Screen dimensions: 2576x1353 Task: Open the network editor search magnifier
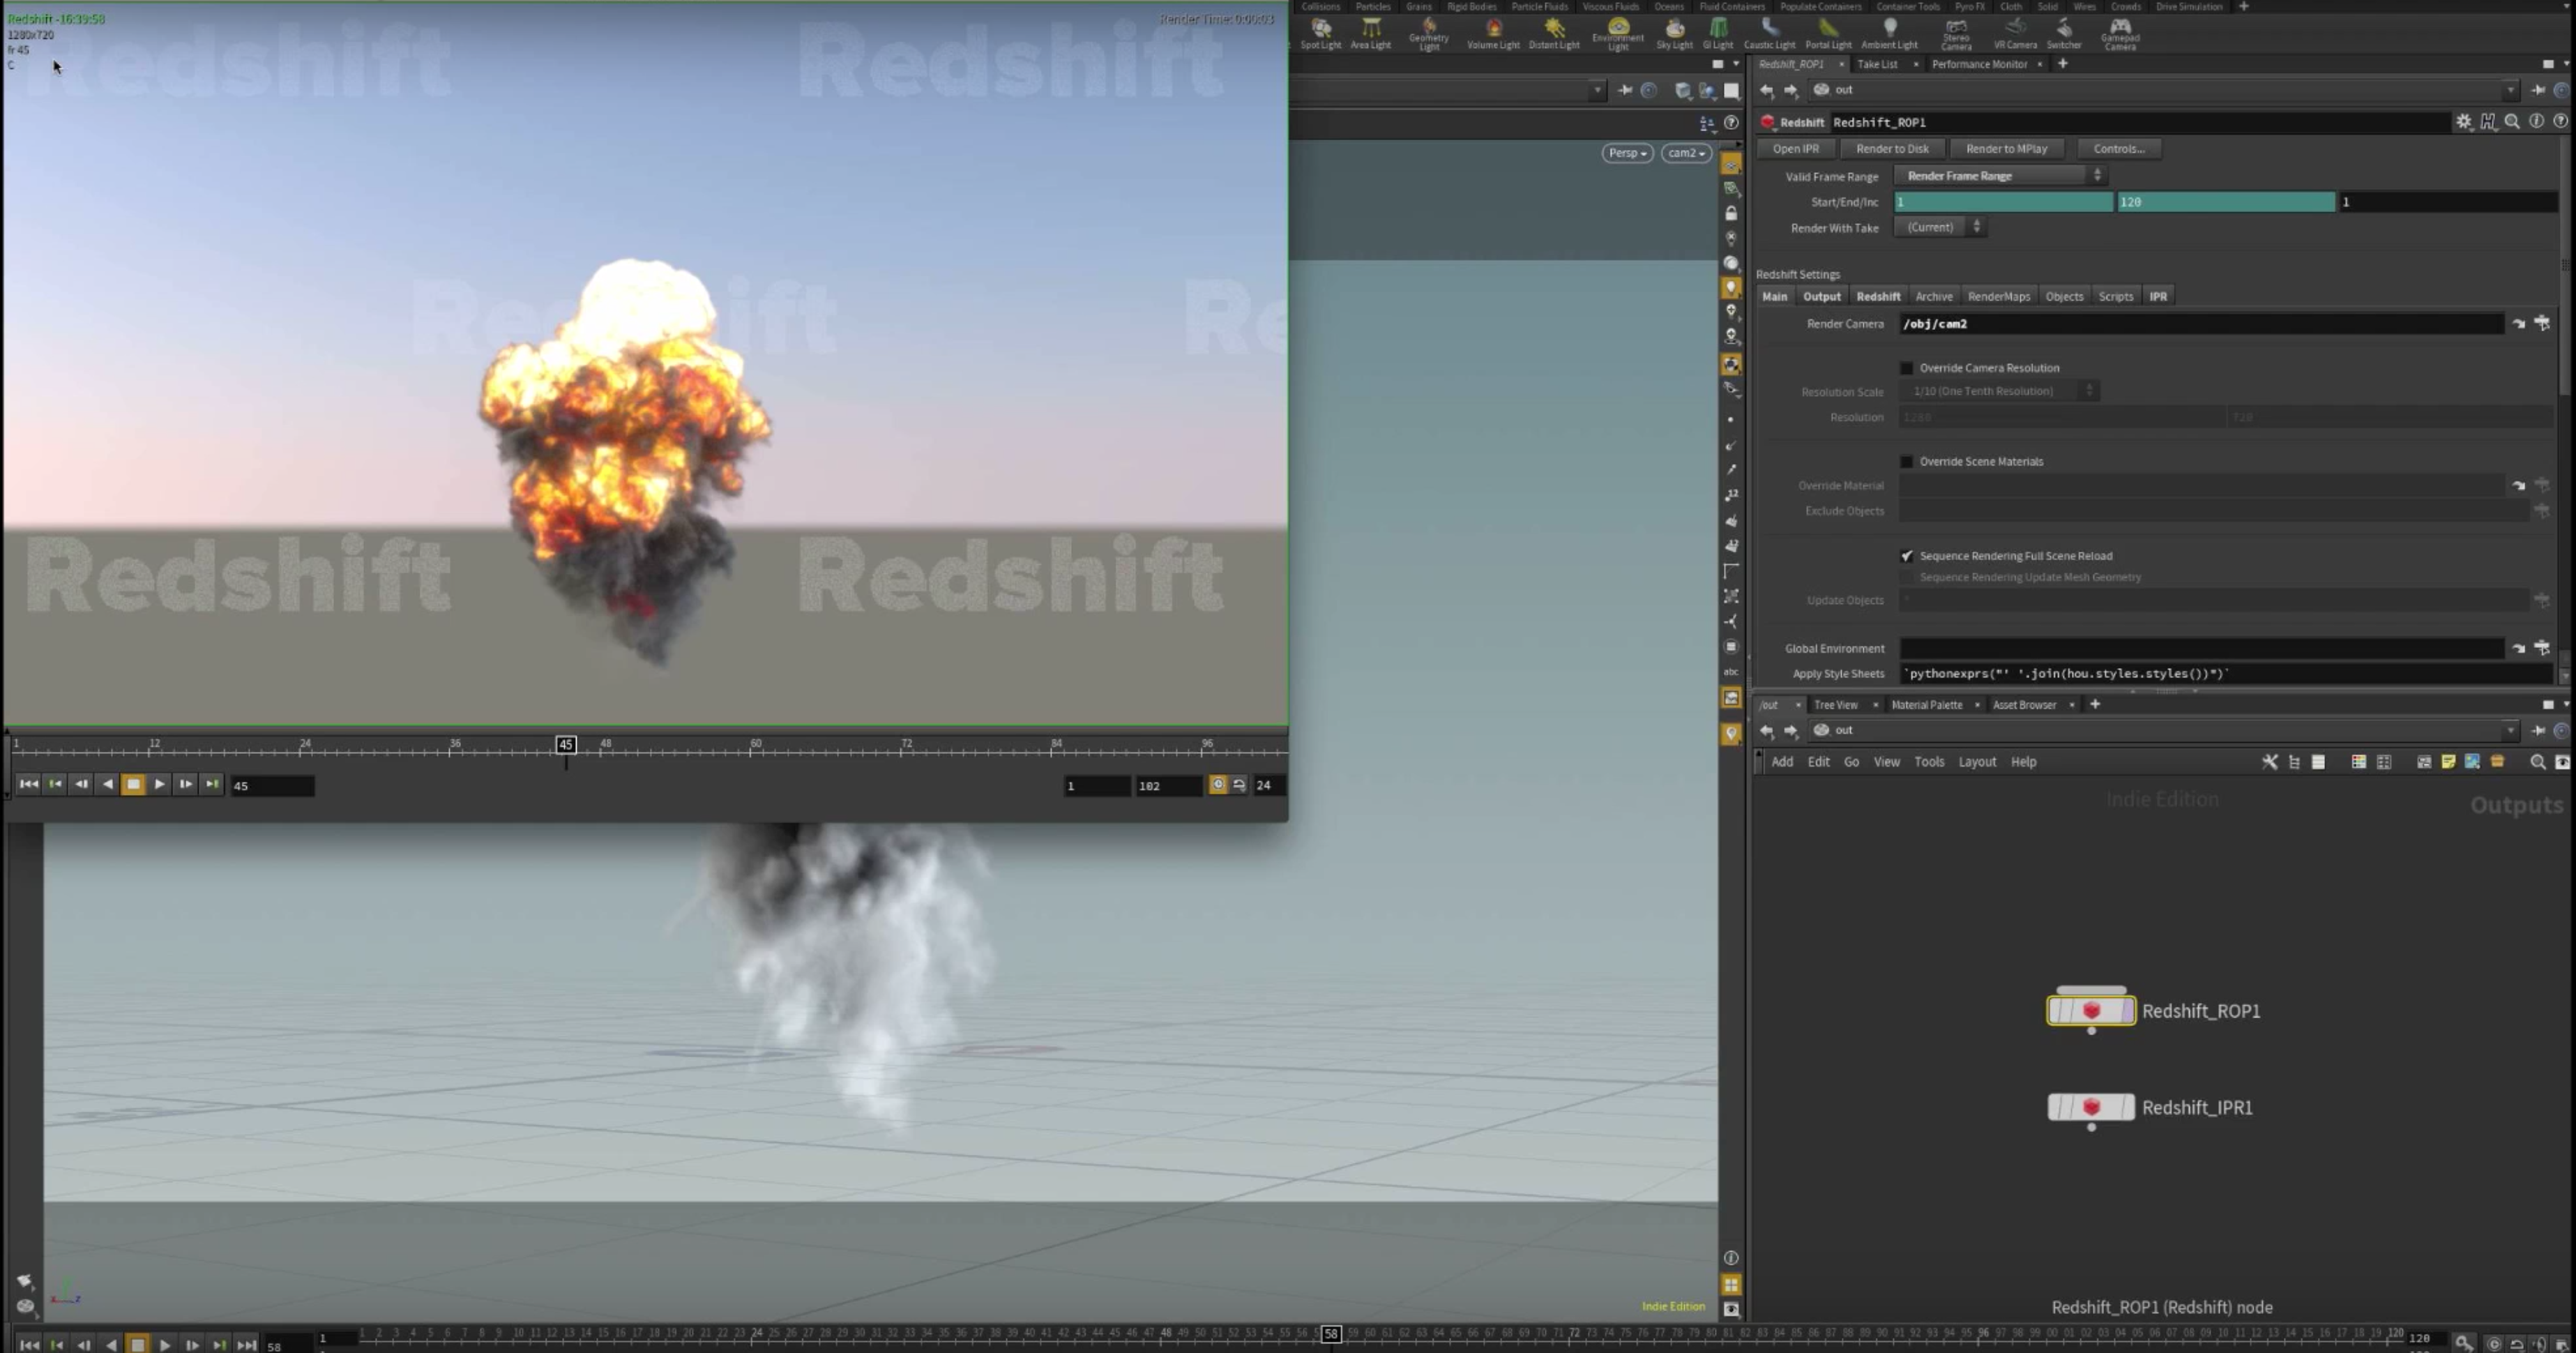[x=2537, y=762]
